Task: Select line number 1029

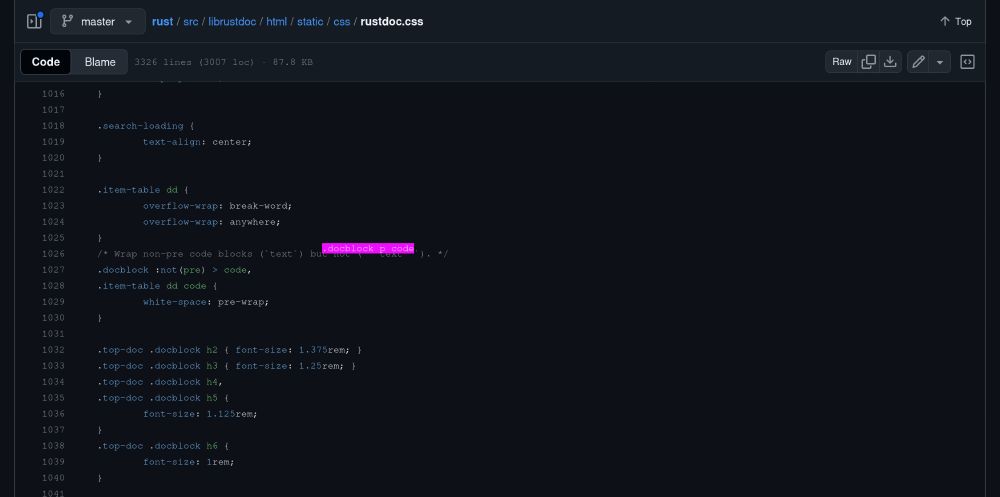Action: (x=53, y=302)
